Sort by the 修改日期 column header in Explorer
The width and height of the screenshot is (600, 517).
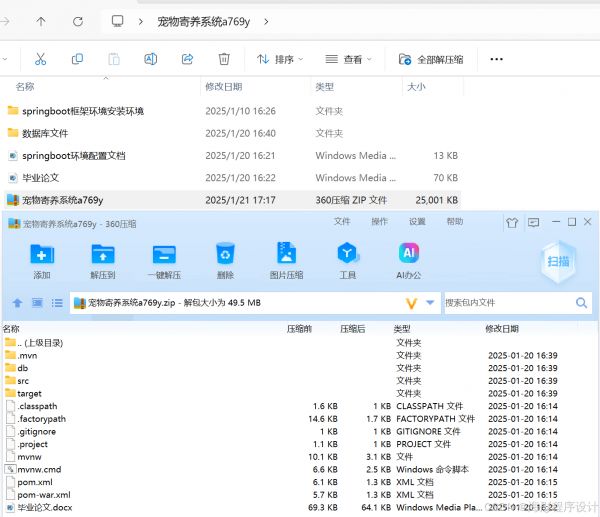[224, 87]
